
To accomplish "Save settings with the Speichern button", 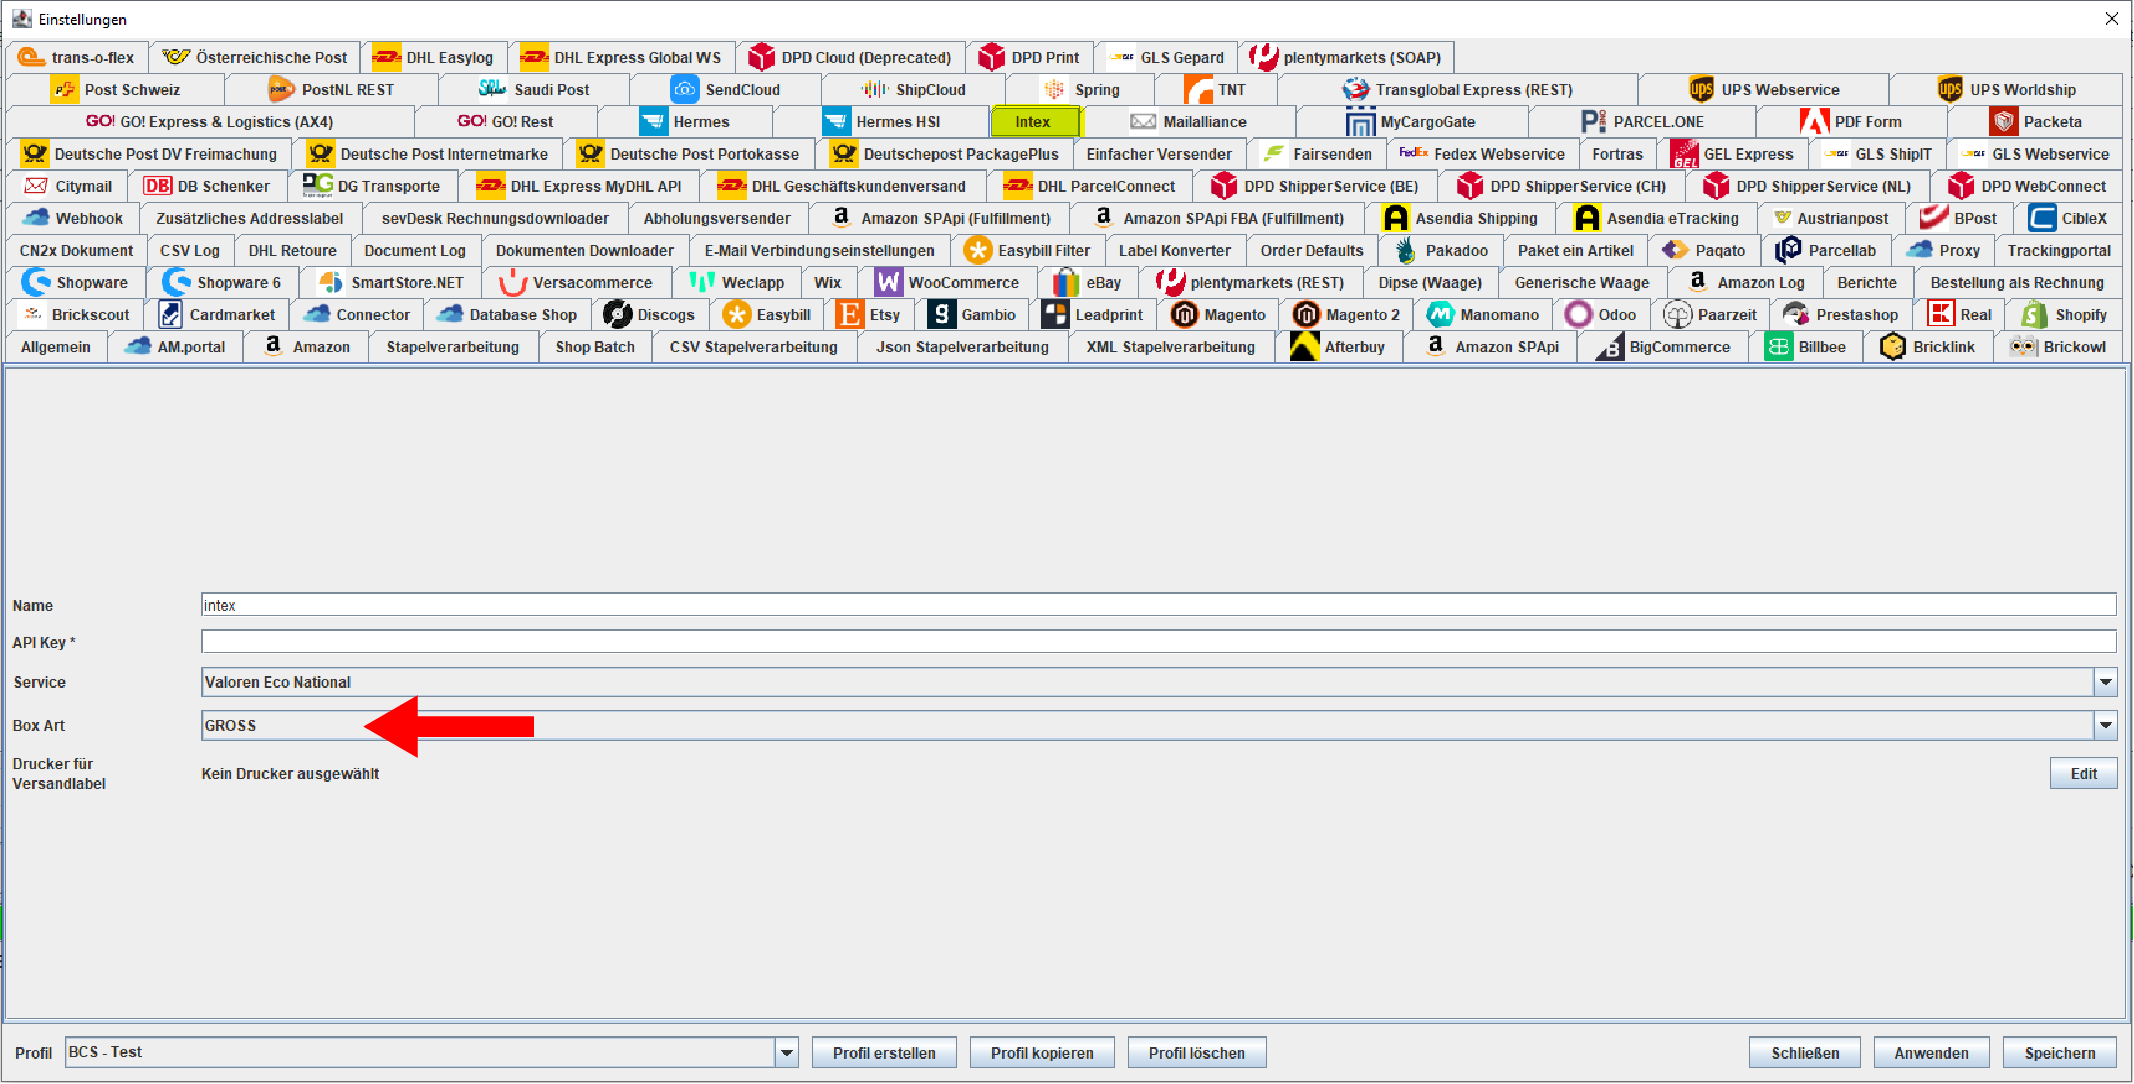I will (2060, 1053).
